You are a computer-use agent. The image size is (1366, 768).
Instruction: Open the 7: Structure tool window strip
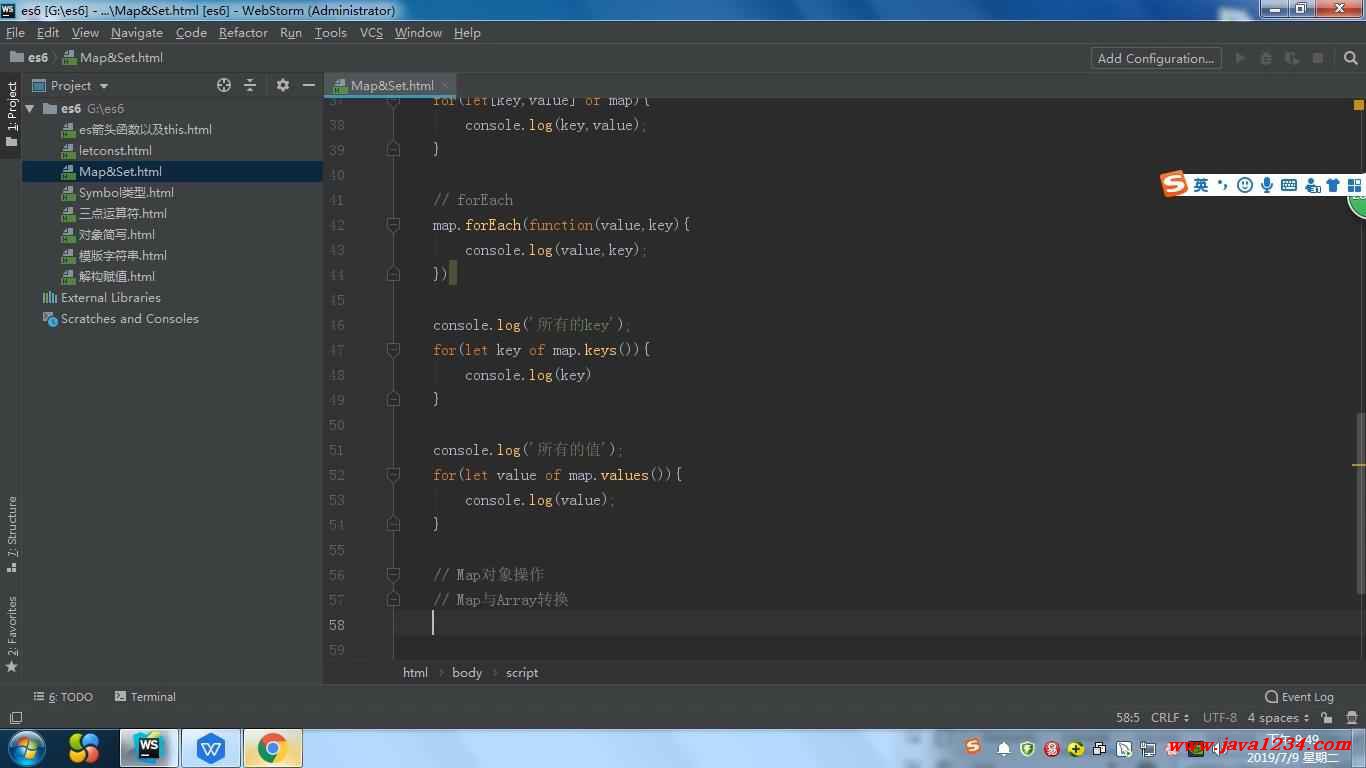point(11,534)
